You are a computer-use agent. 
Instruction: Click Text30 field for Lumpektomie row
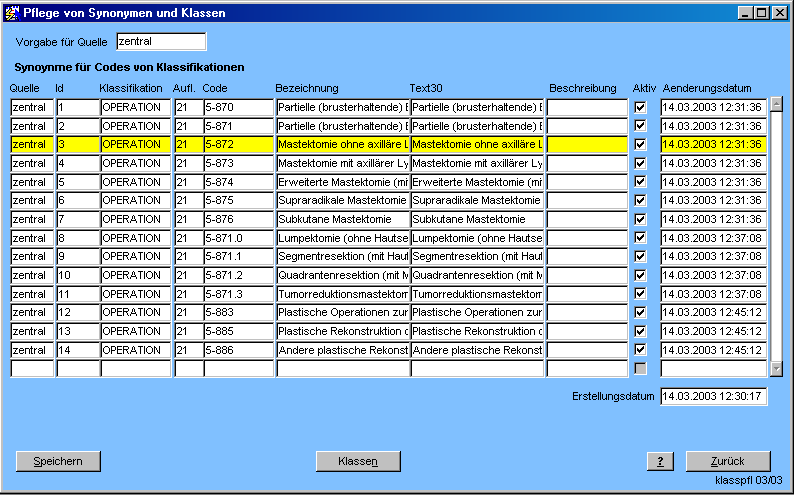click(476, 238)
